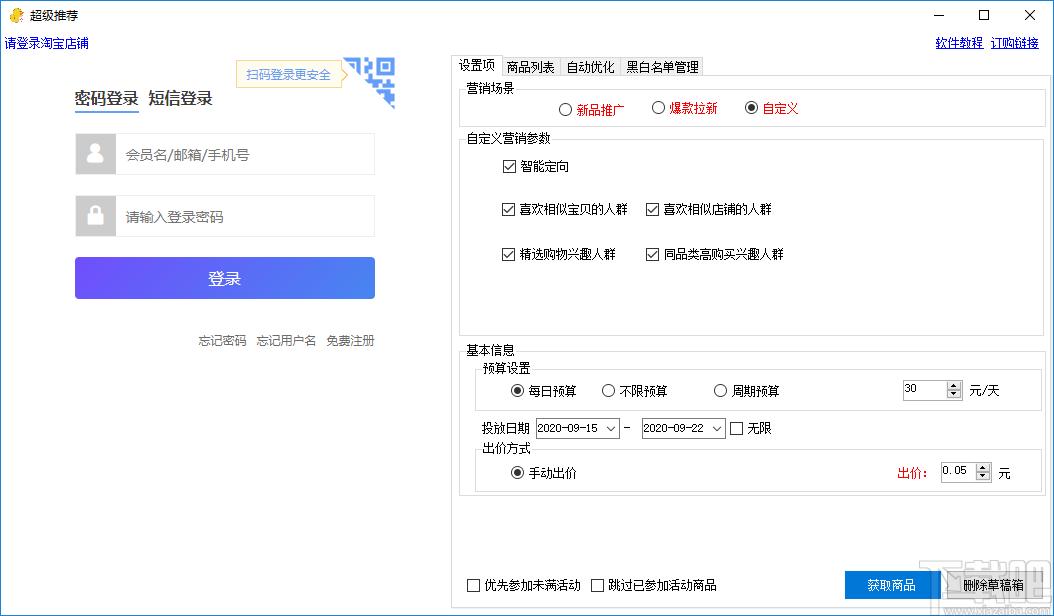1054x616 pixels.
Task: Minimize the 超级推荐 window
Action: point(940,15)
